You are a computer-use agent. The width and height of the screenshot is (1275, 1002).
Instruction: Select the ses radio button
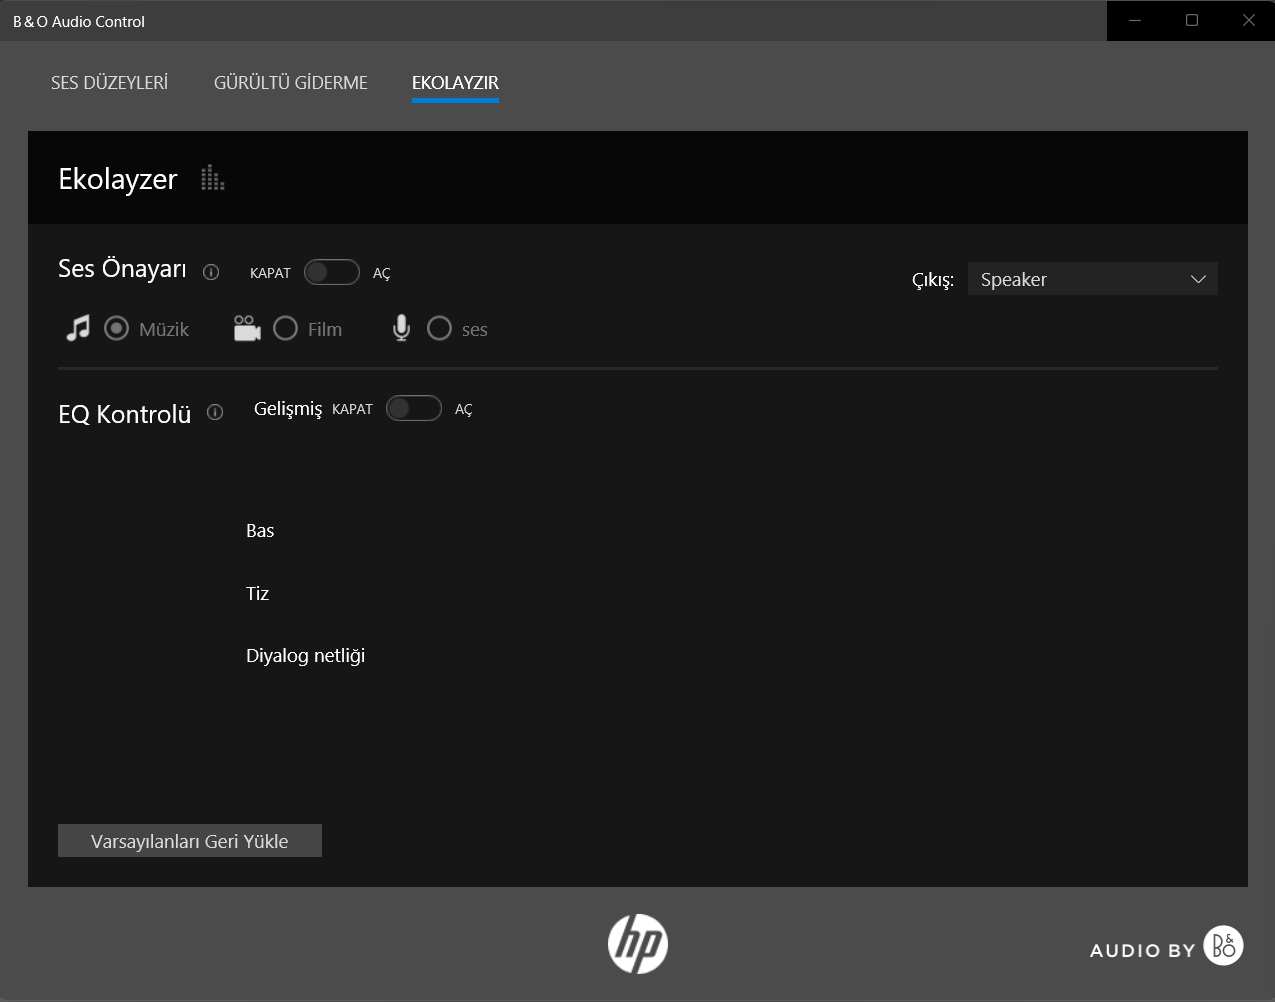tap(440, 328)
